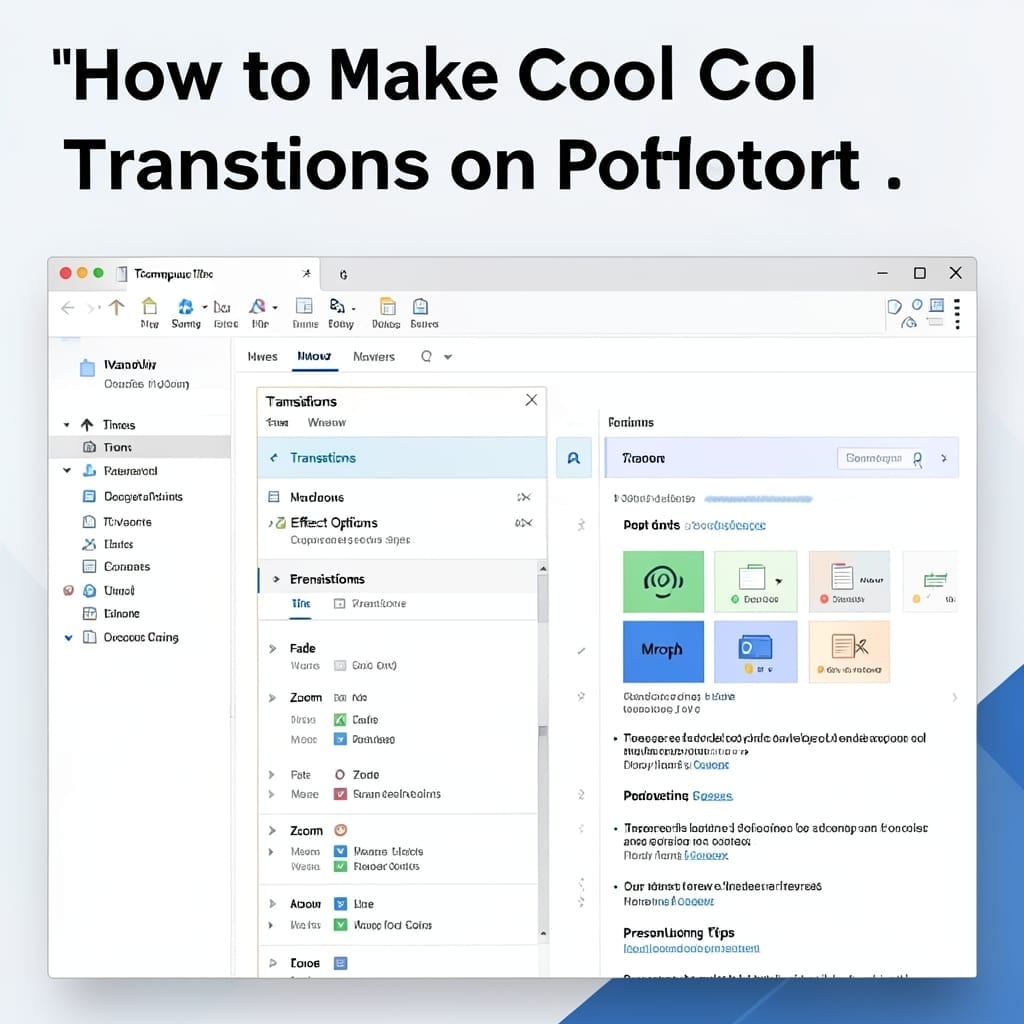This screenshot has height=1024, width=1024.
Task: Click the Gonnonyna search field
Action: pyautogui.click(x=882, y=458)
